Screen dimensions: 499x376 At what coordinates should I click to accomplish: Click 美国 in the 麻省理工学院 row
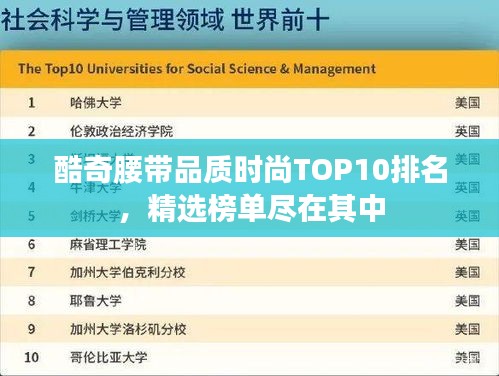[x=468, y=245]
